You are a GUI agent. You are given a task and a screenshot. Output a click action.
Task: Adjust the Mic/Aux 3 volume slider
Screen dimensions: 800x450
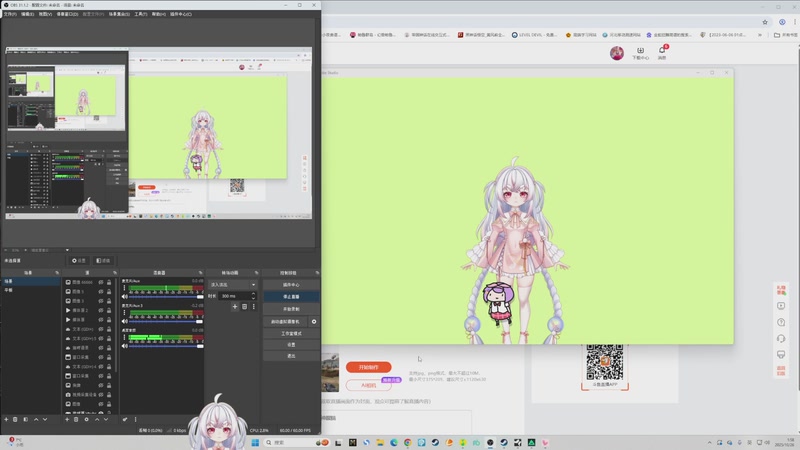pyautogui.click(x=166, y=321)
